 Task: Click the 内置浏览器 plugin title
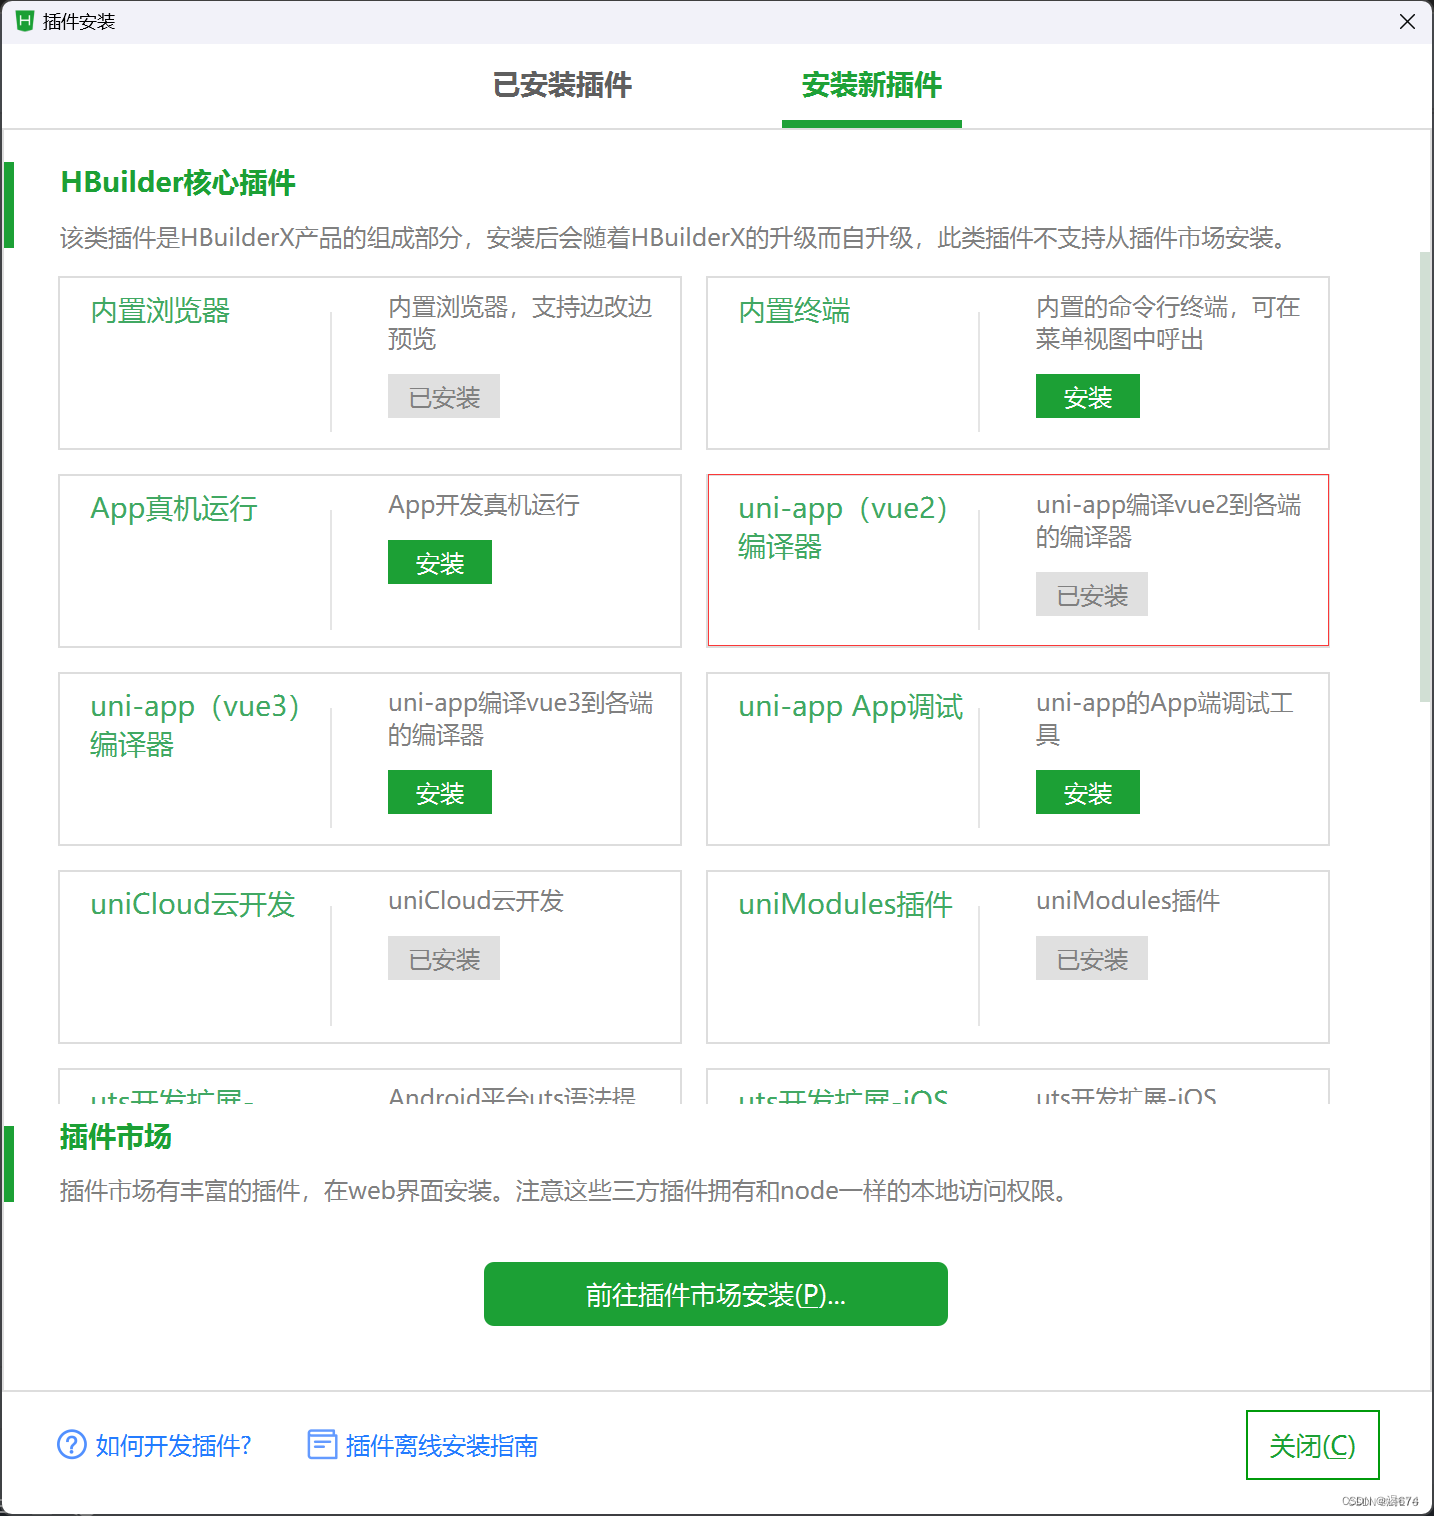(160, 311)
